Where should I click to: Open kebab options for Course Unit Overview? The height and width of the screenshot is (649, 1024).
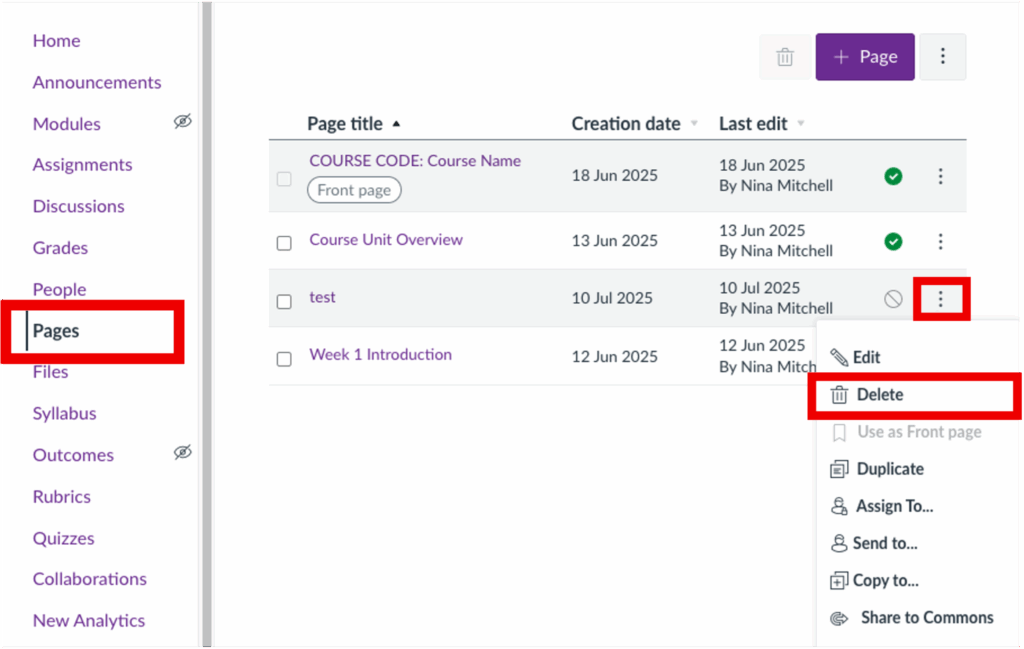click(940, 241)
